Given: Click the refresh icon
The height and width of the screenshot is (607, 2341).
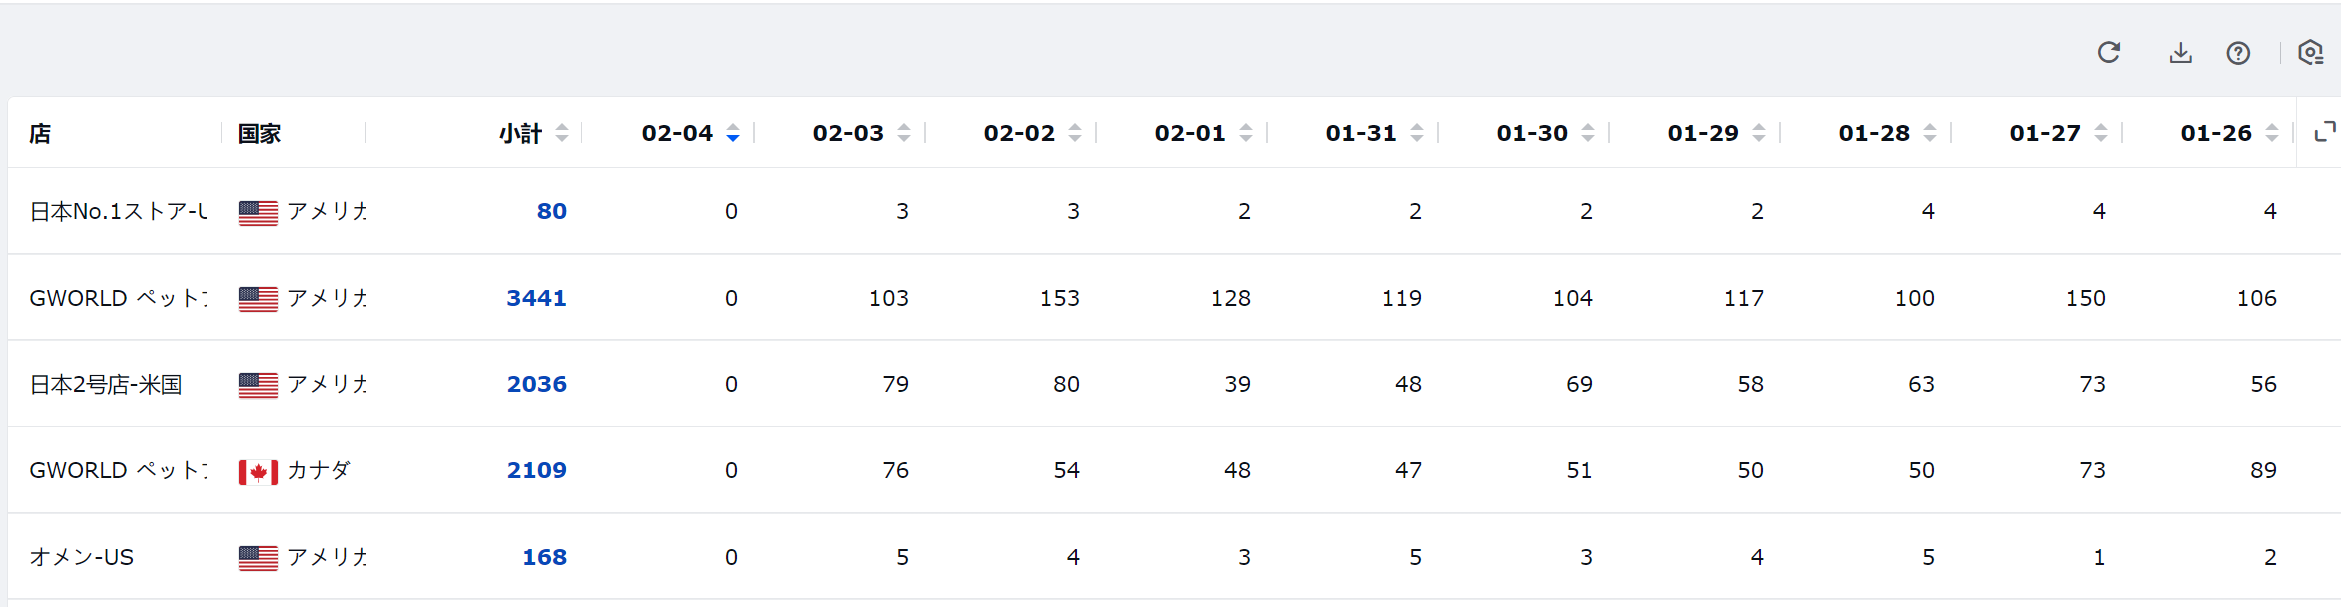Looking at the screenshot, I should [2109, 52].
